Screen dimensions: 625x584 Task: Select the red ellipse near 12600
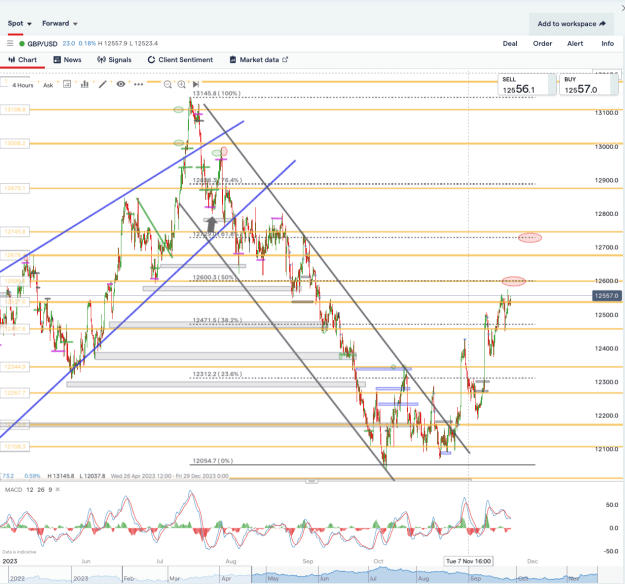[x=513, y=281]
